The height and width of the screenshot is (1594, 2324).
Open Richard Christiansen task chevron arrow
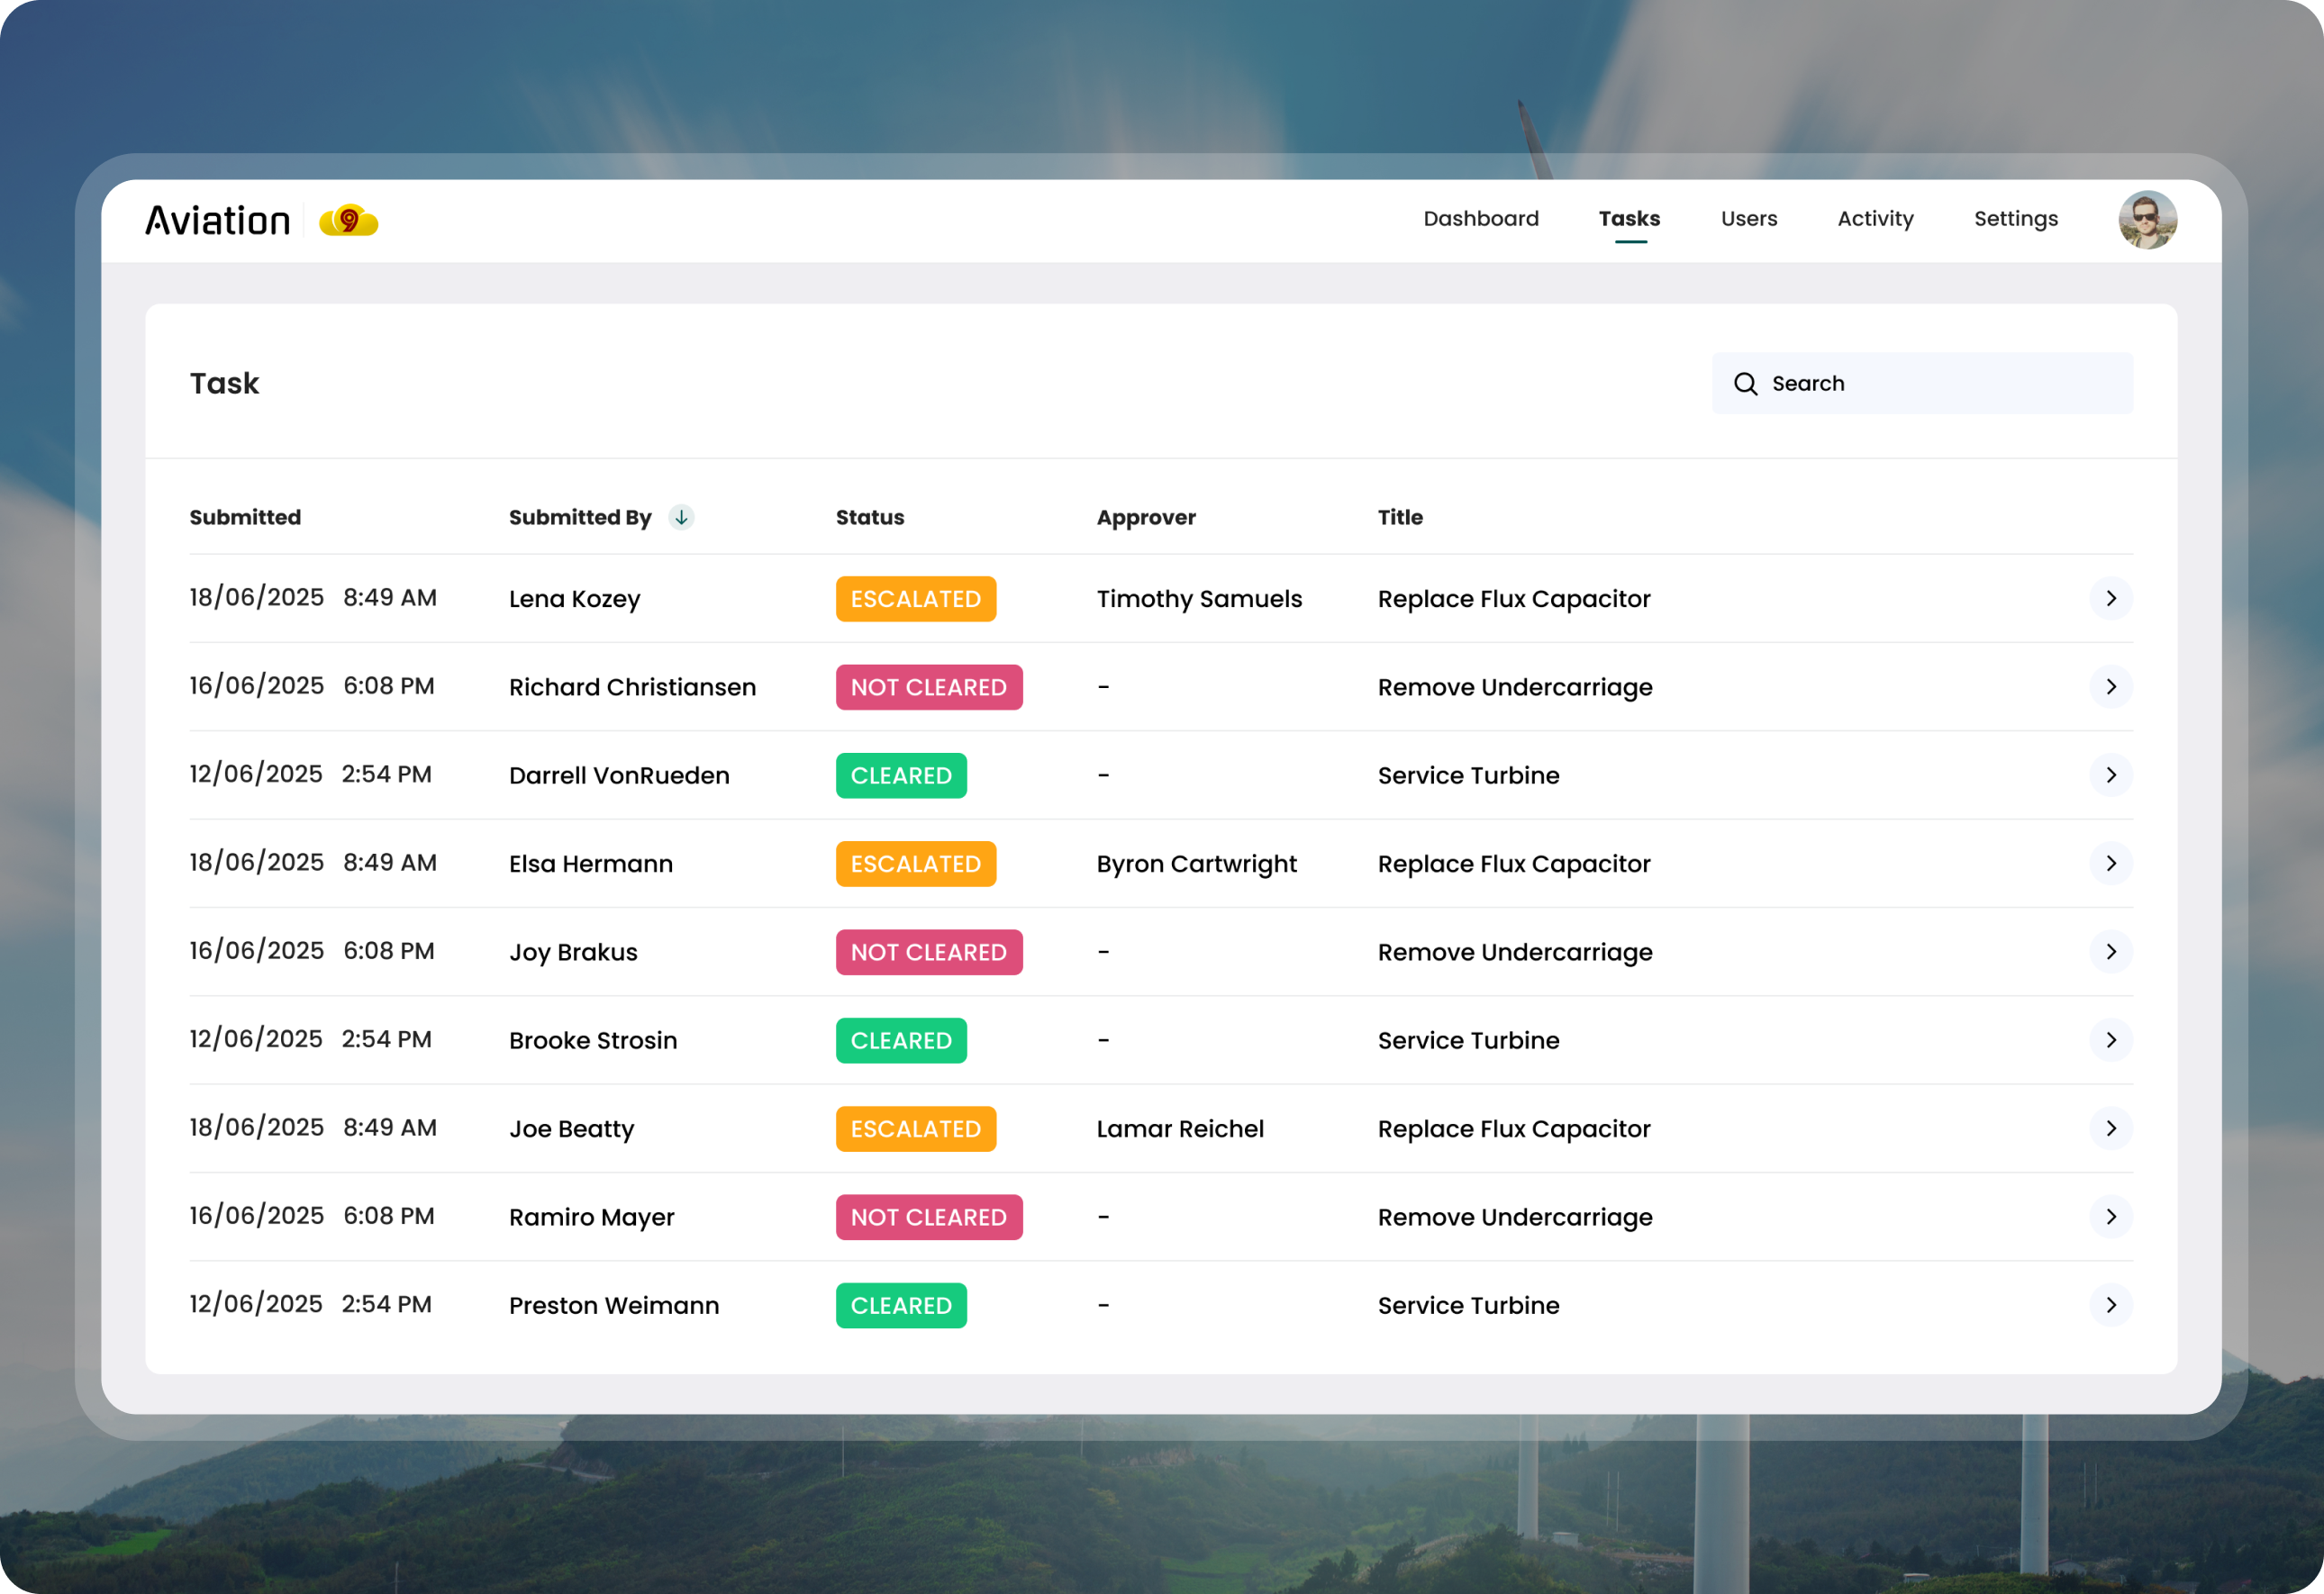click(2110, 687)
